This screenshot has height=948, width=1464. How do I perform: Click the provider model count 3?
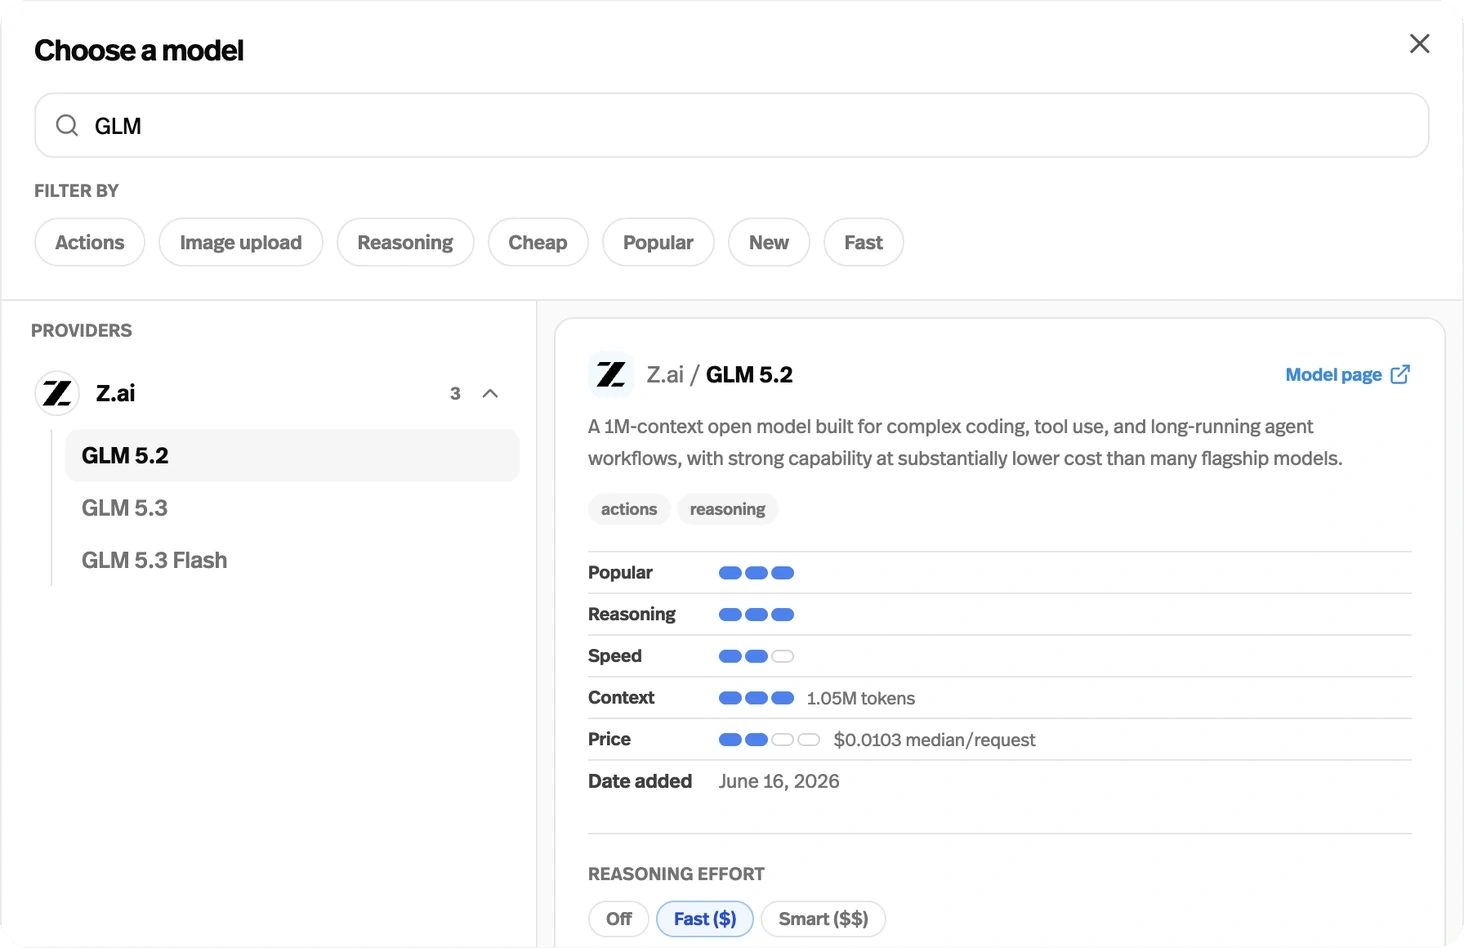pos(455,394)
